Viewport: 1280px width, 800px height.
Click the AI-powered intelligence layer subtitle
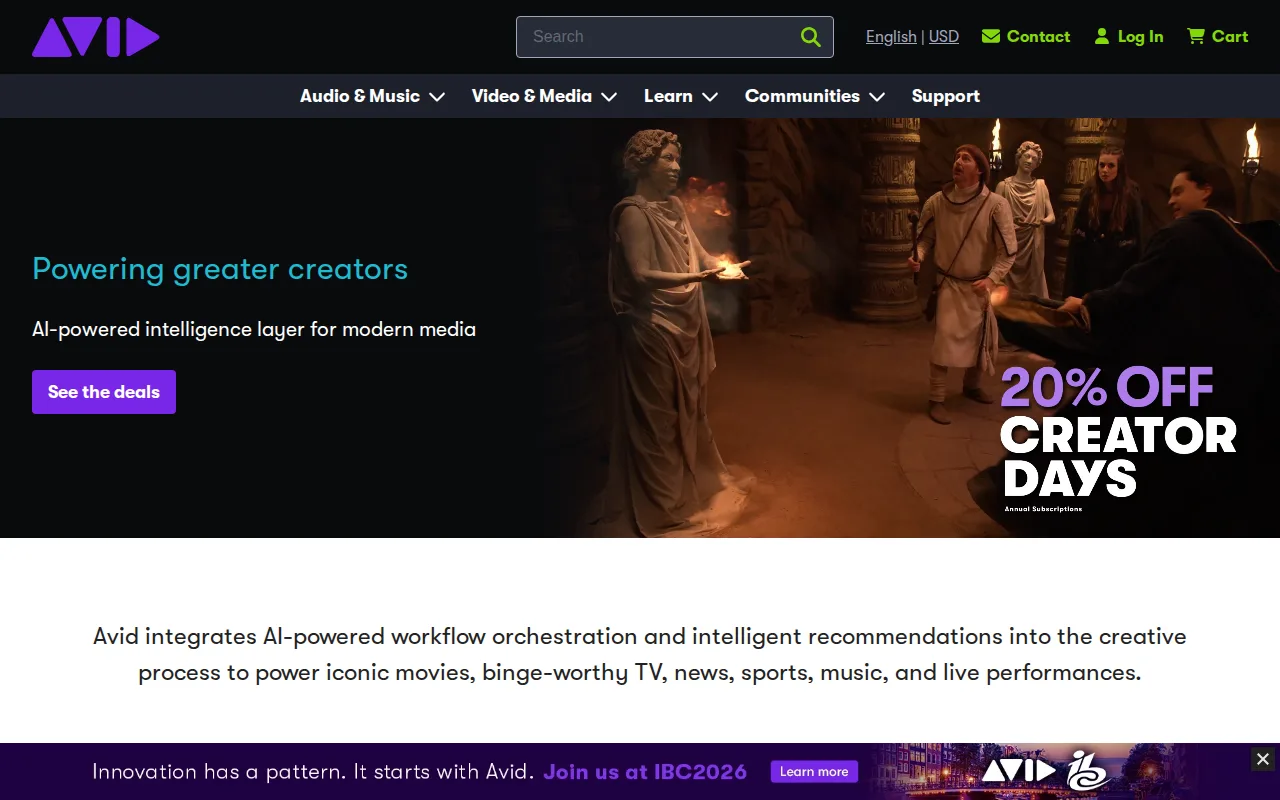(x=254, y=329)
